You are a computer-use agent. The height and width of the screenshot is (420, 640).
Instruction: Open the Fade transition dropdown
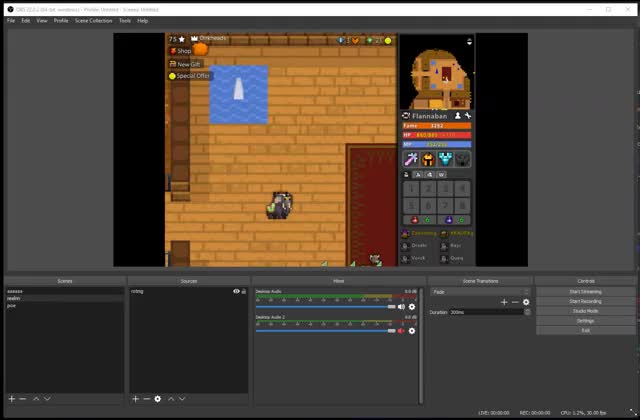(480, 292)
